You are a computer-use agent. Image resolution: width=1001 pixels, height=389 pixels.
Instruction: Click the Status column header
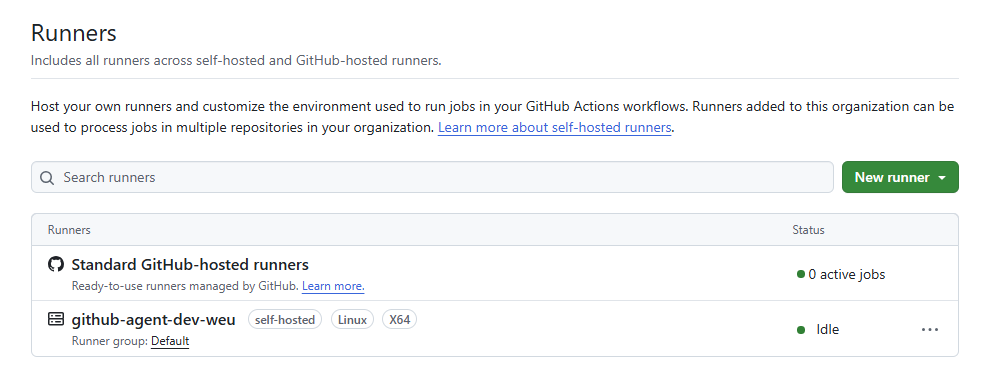[x=808, y=230]
